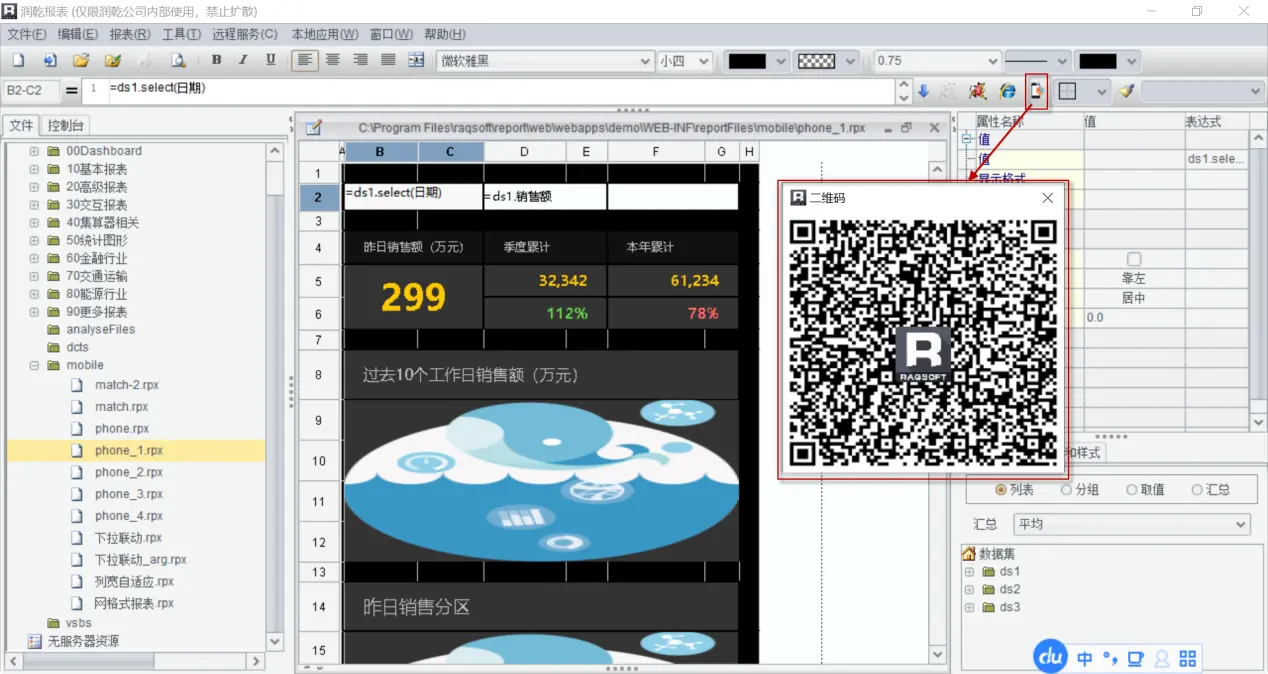Click the blue down arrow icon by formula bar
The image size is (1268, 674).
coord(923,91)
